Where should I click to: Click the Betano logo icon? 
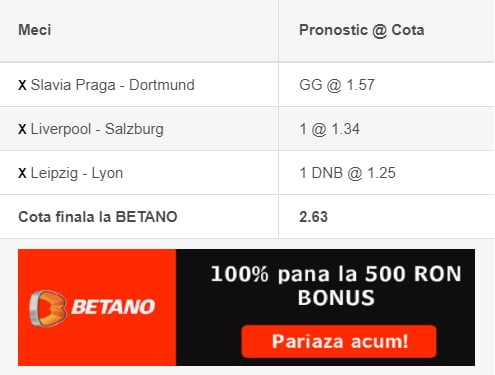pyautogui.click(x=48, y=308)
